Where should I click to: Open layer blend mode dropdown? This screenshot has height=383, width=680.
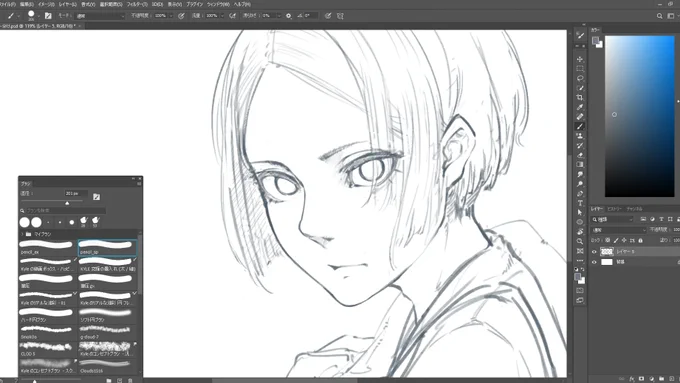[619, 230]
